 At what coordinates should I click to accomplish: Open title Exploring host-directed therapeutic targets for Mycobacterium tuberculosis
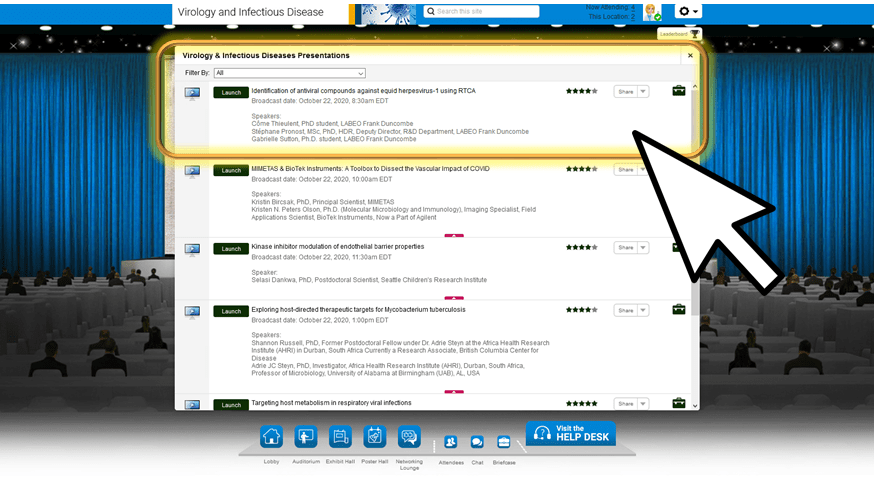[358, 309]
